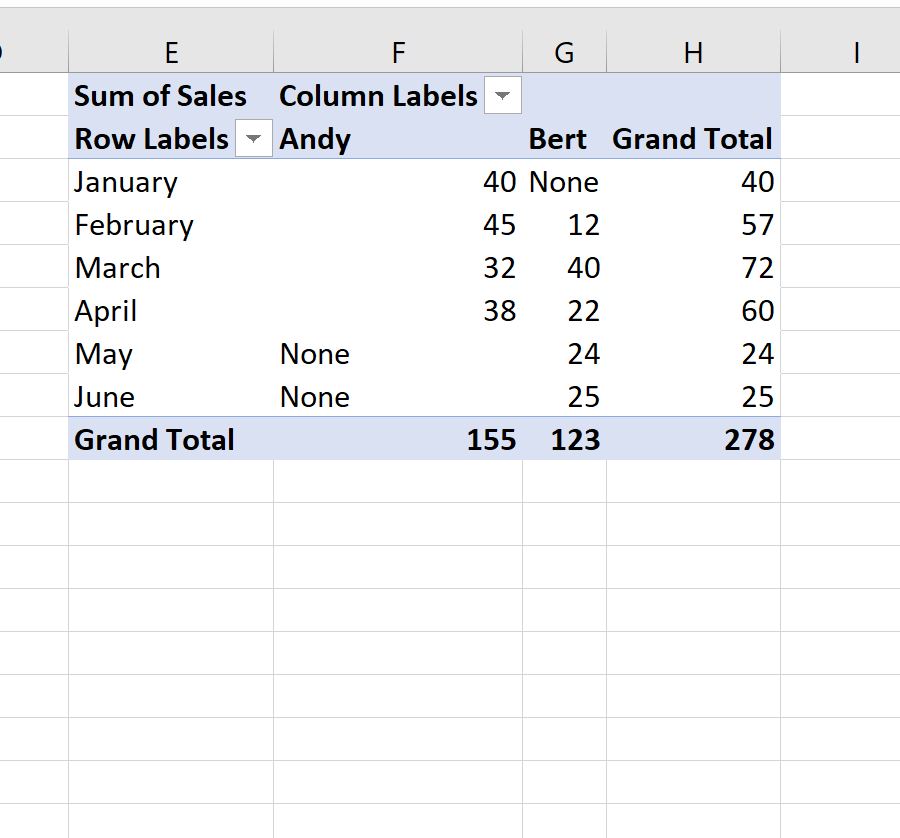900x838 pixels.
Task: Click the Sum of Sales cell
Action: tap(171, 95)
